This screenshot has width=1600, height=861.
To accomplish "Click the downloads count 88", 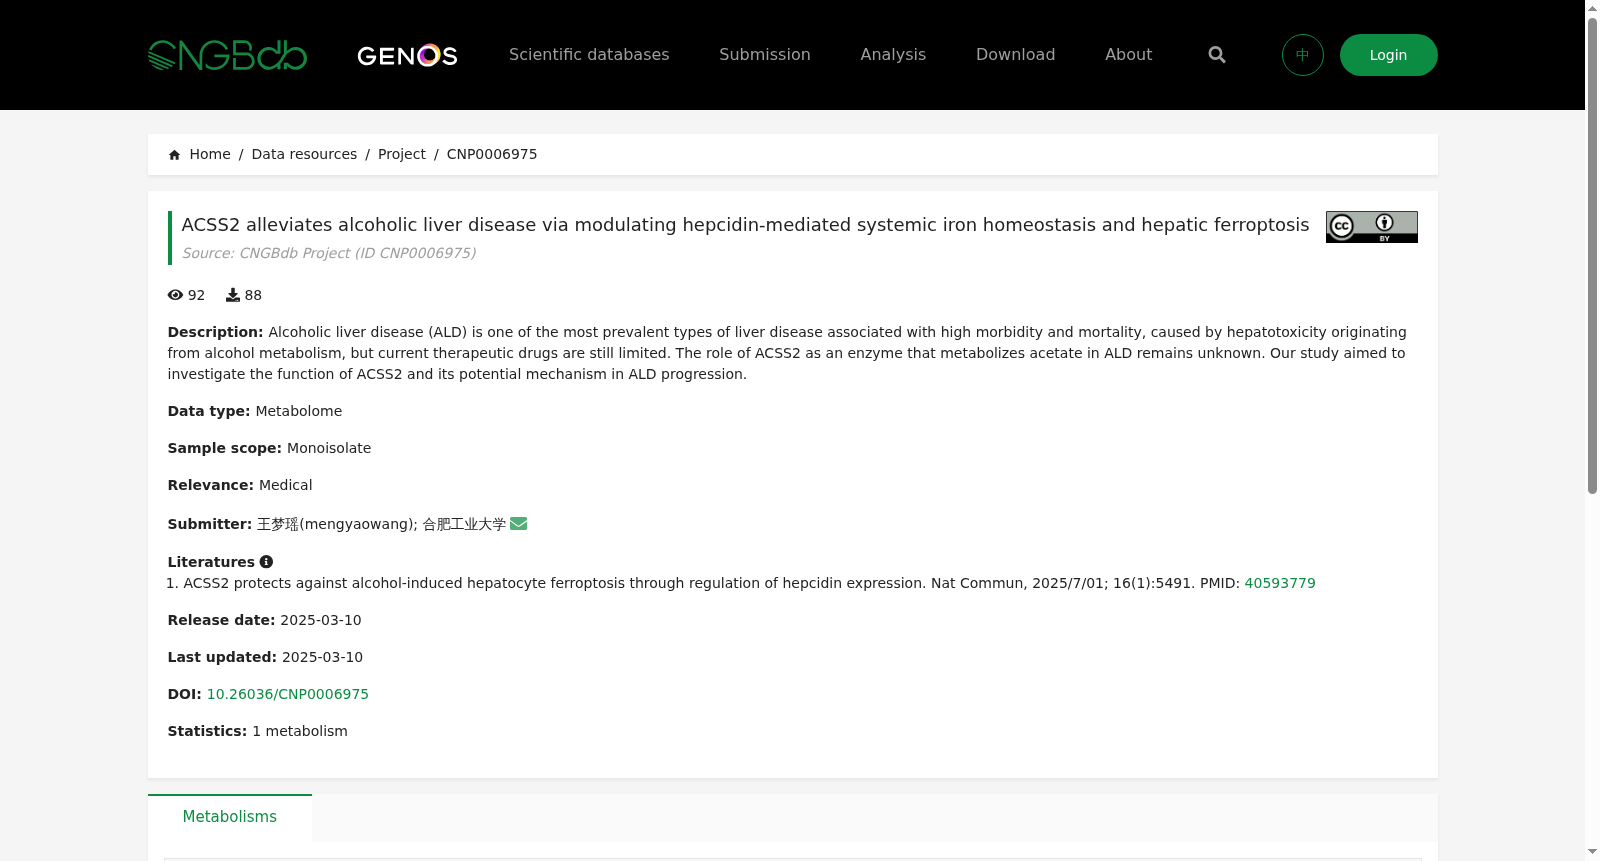I will pyautogui.click(x=253, y=295).
